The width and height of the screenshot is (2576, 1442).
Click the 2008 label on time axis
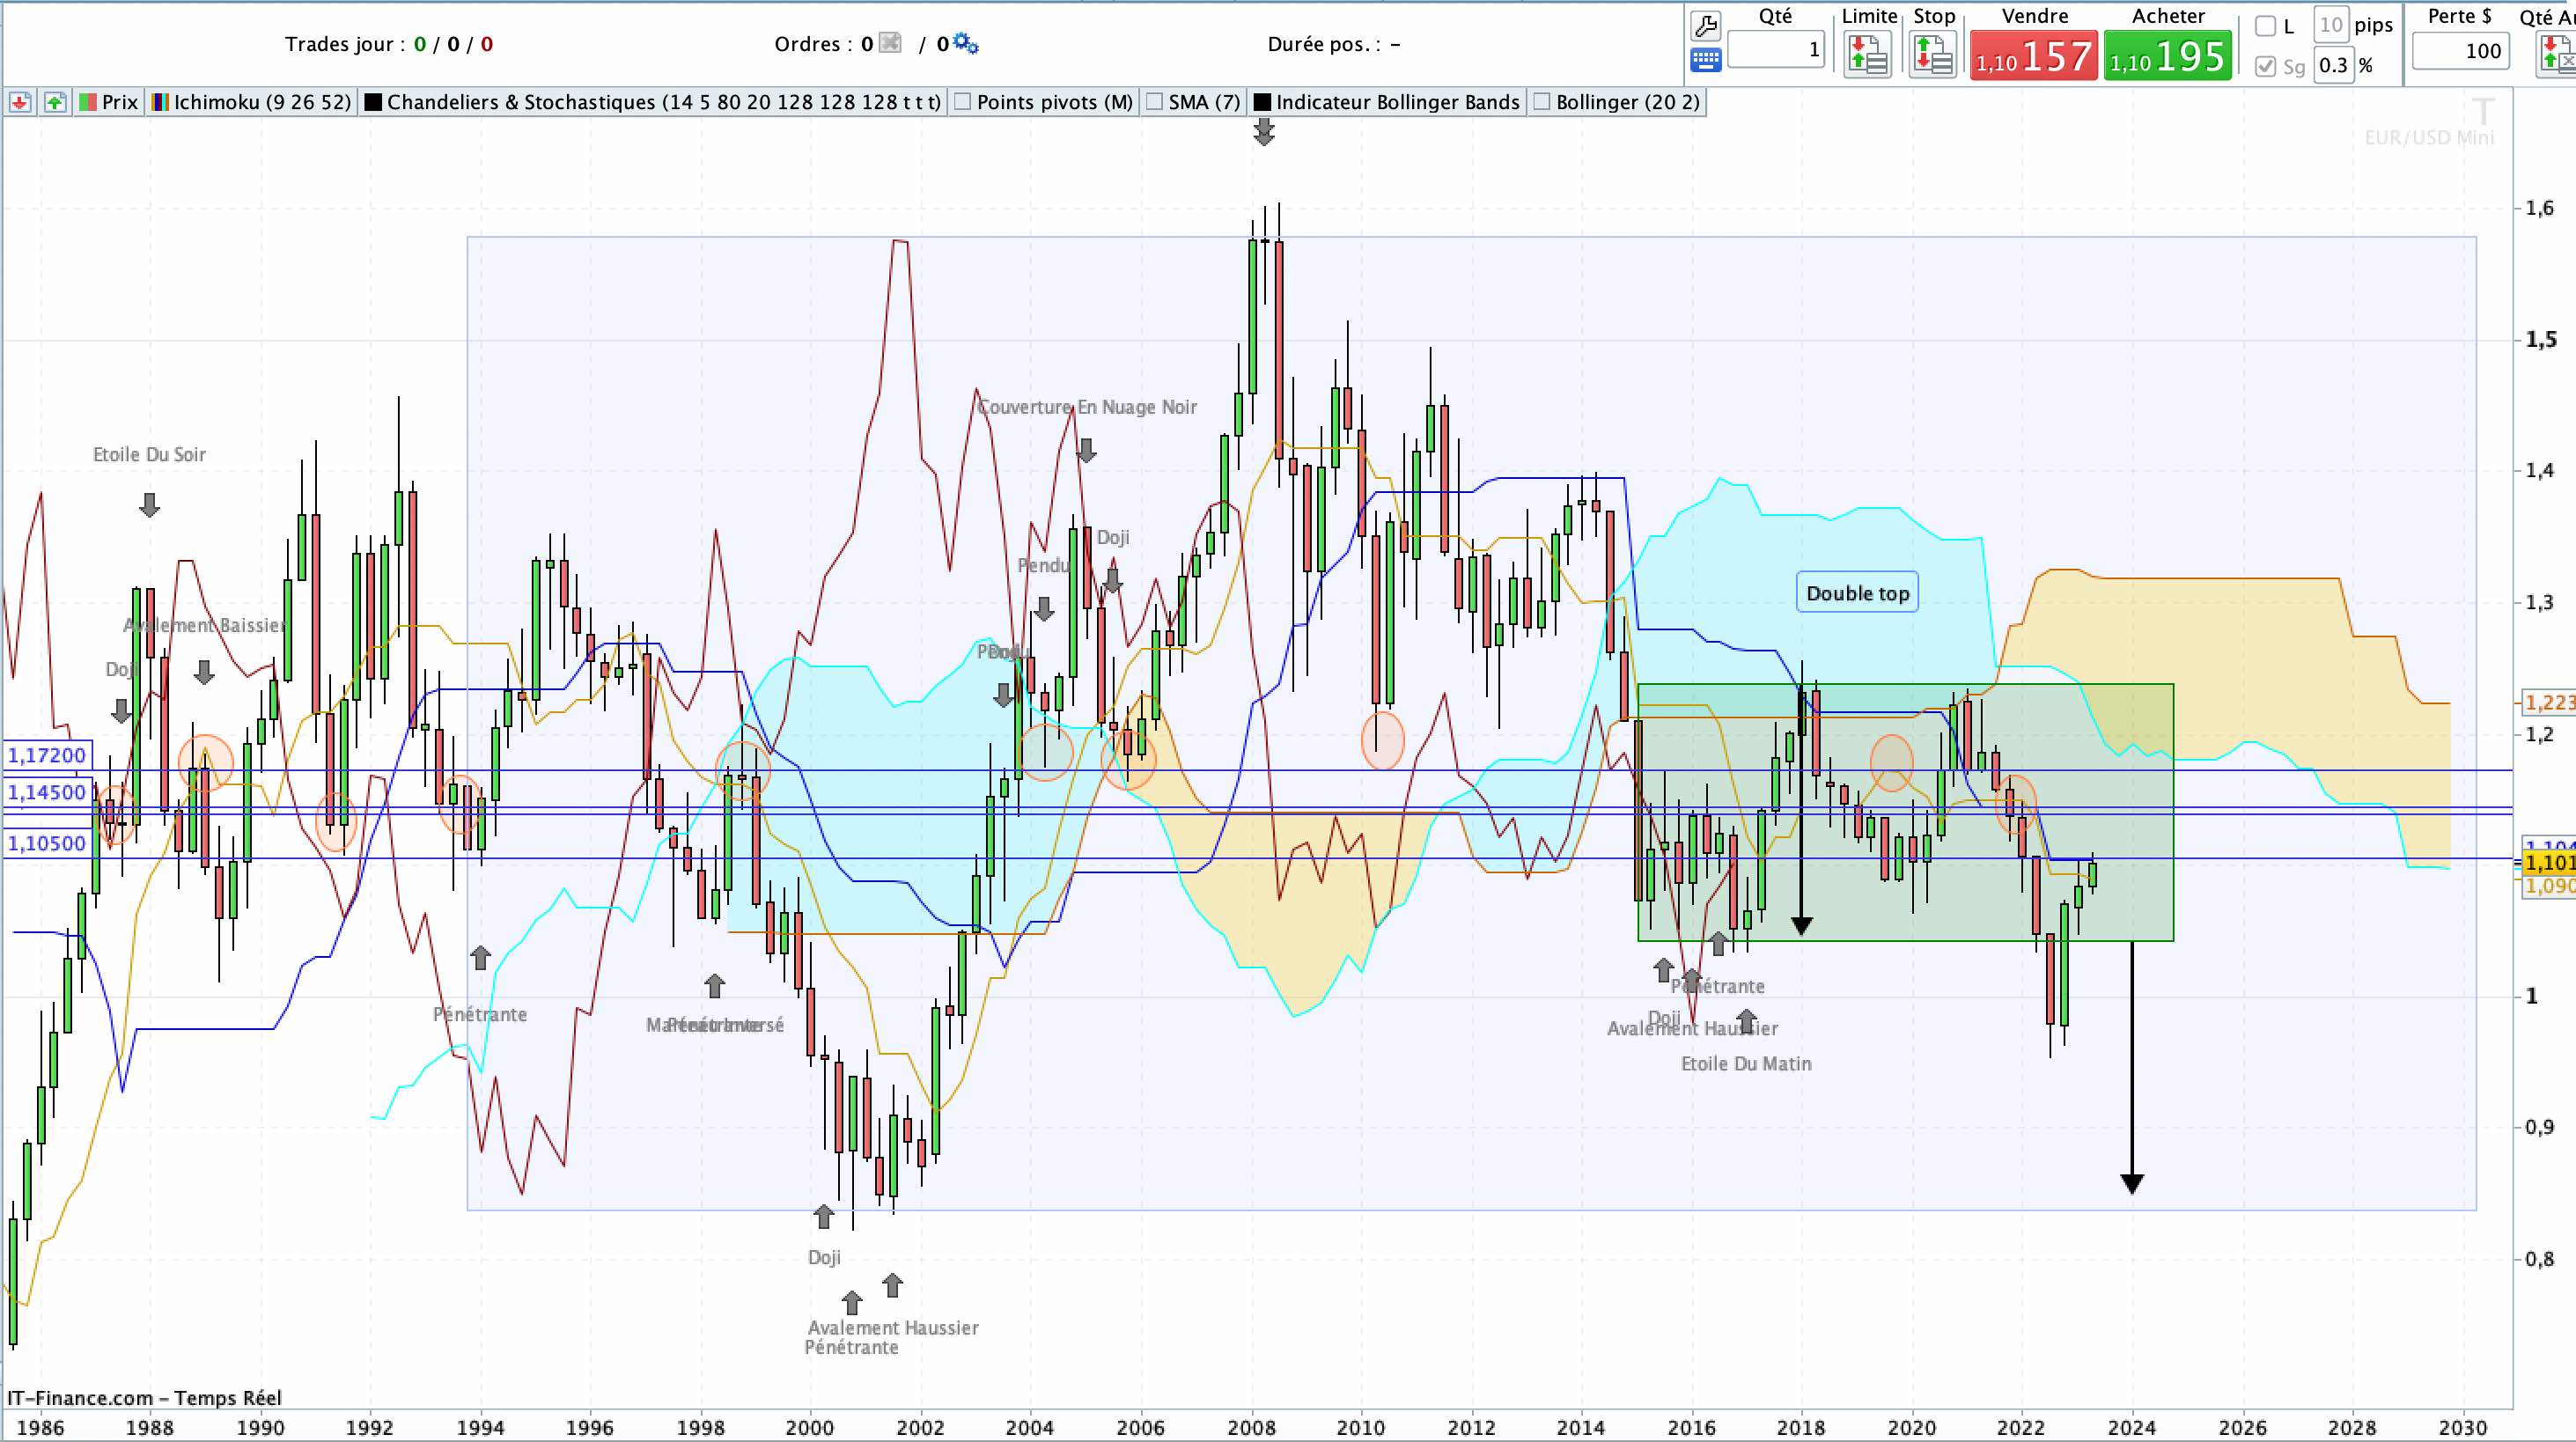(x=1251, y=1427)
